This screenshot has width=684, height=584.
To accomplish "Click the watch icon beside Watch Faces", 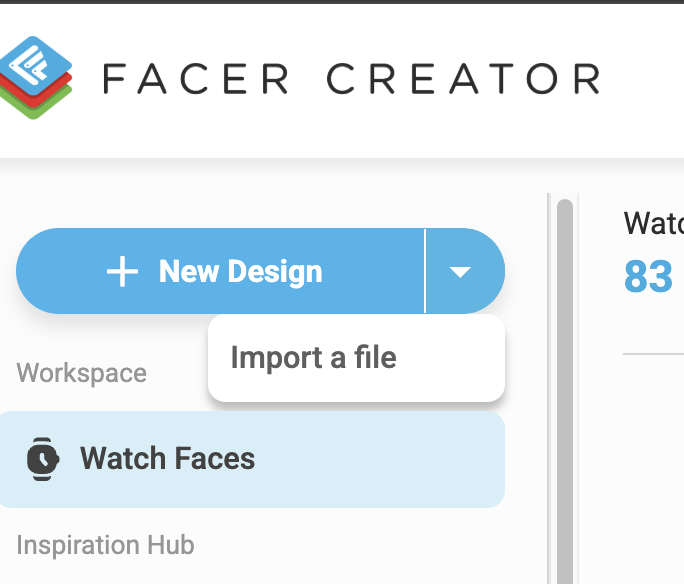I will 43,459.
